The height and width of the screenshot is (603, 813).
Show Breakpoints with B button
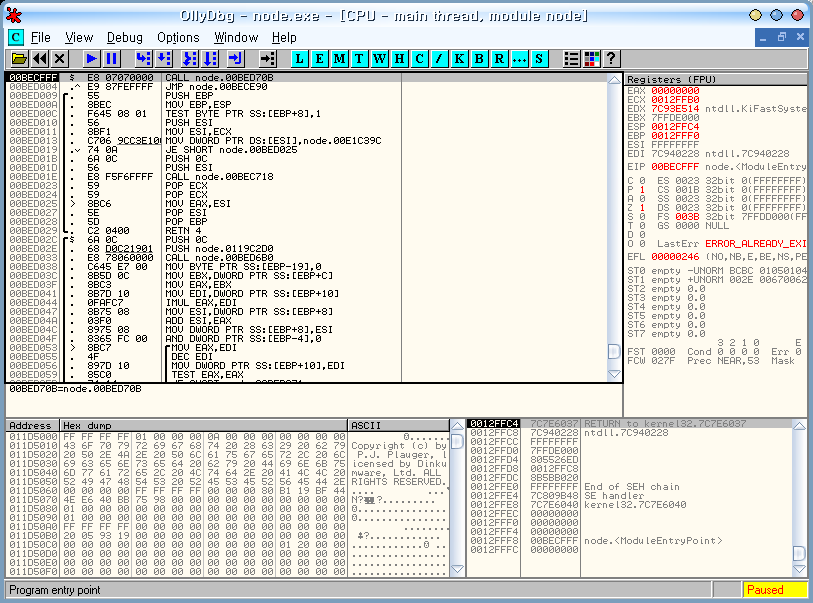(479, 59)
